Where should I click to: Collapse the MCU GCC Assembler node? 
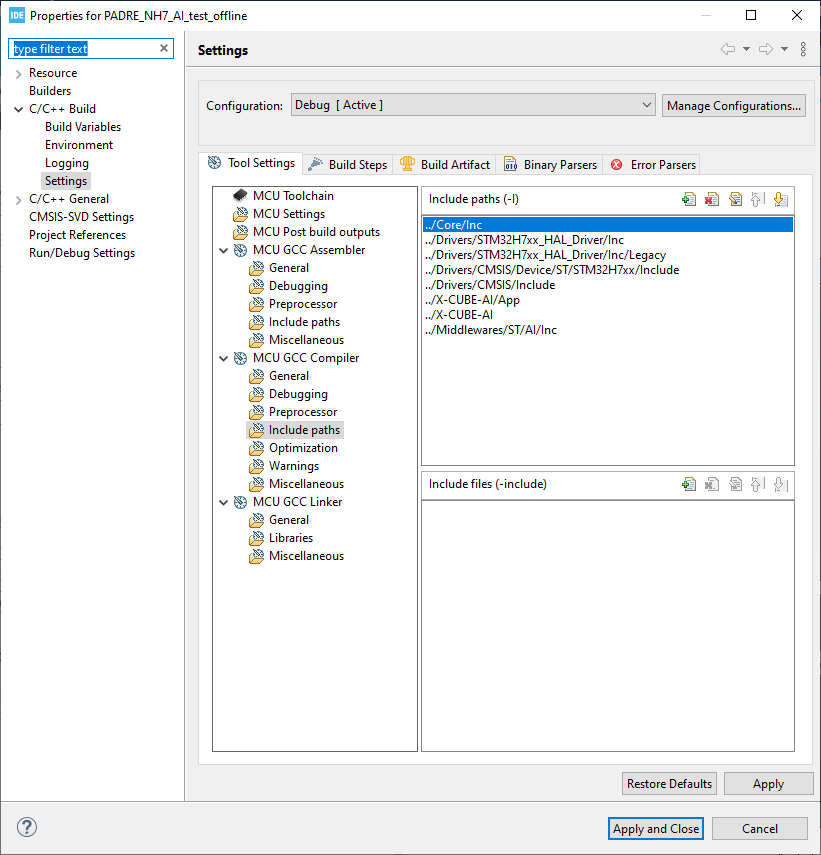pyautogui.click(x=224, y=250)
